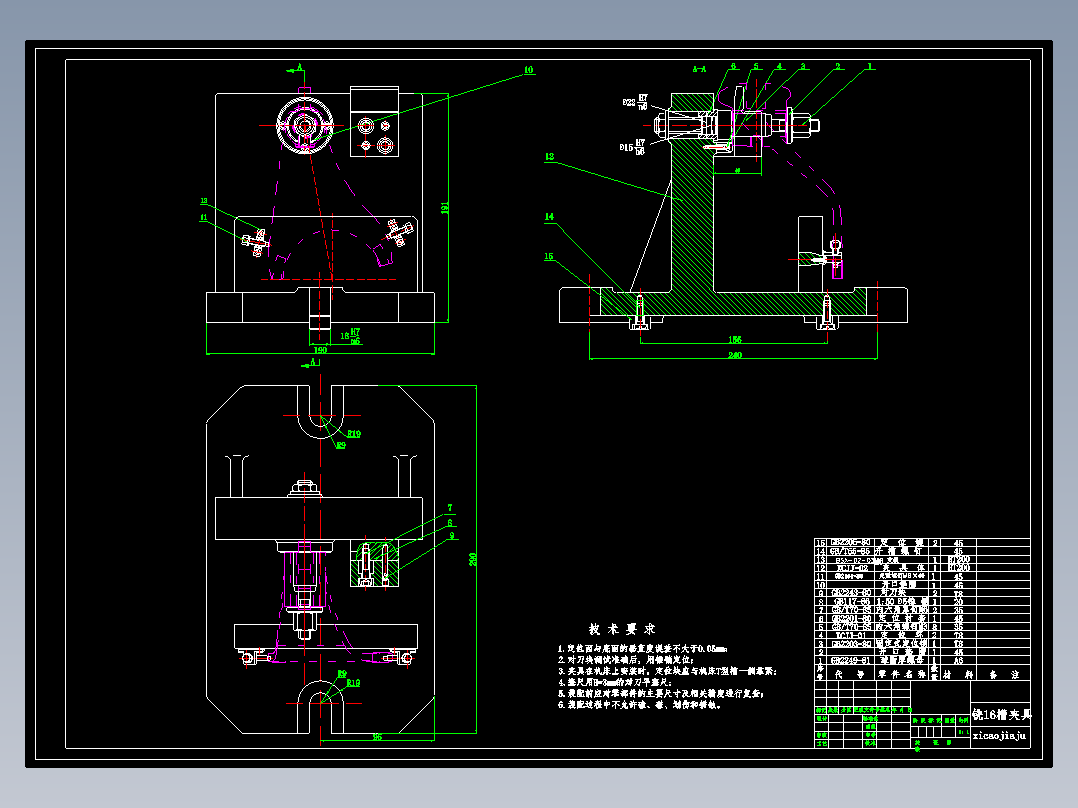
Task: Select the 191 vertical height dimension
Action: [x=444, y=208]
